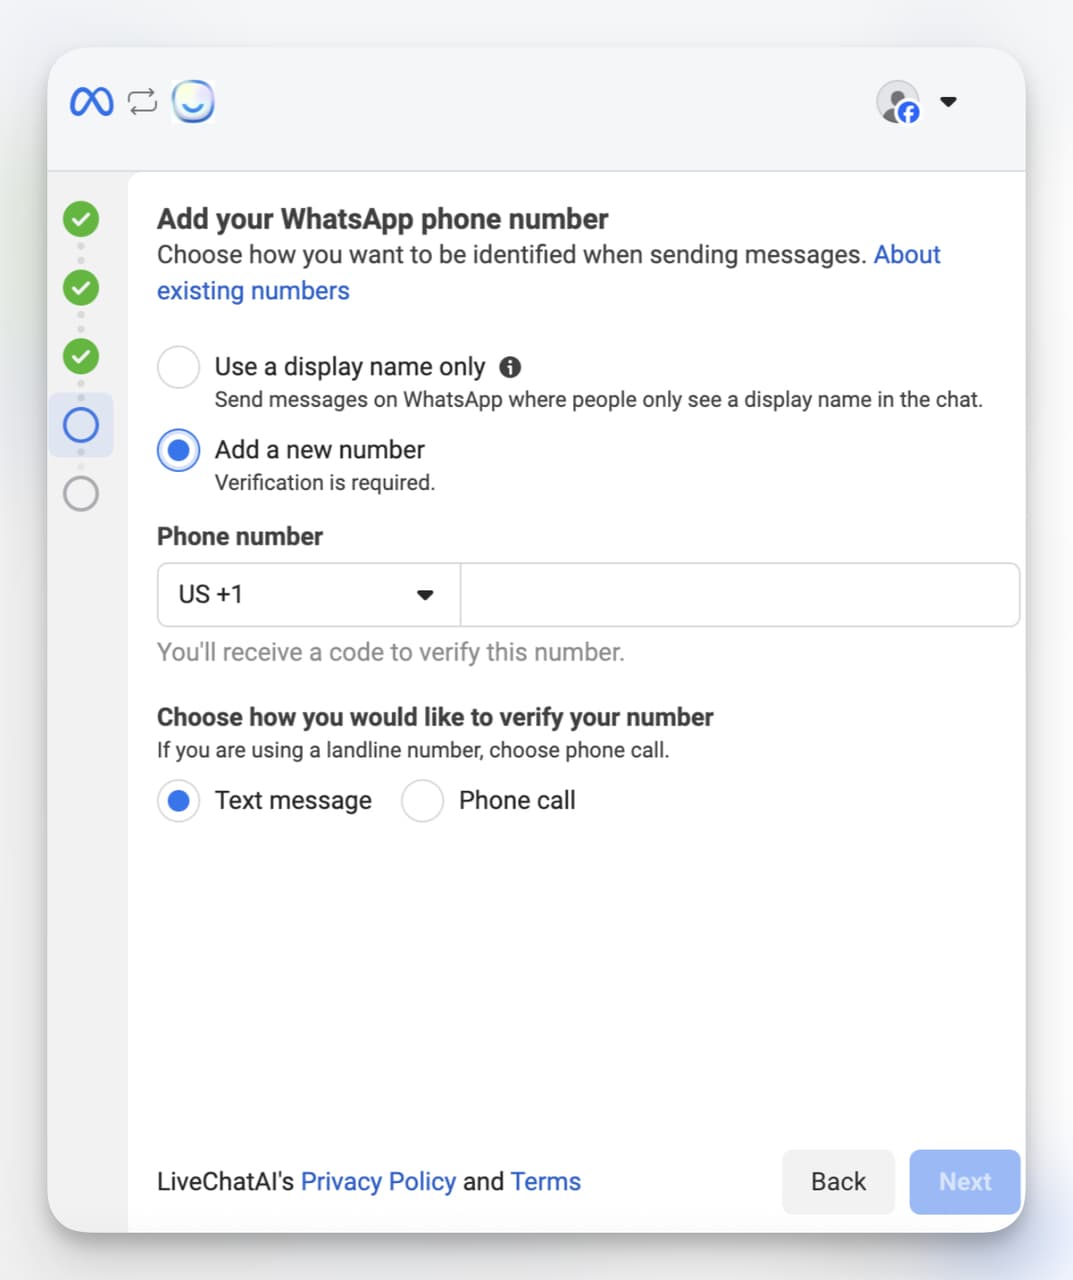Open the US +1 country code dropdown

tap(309, 595)
